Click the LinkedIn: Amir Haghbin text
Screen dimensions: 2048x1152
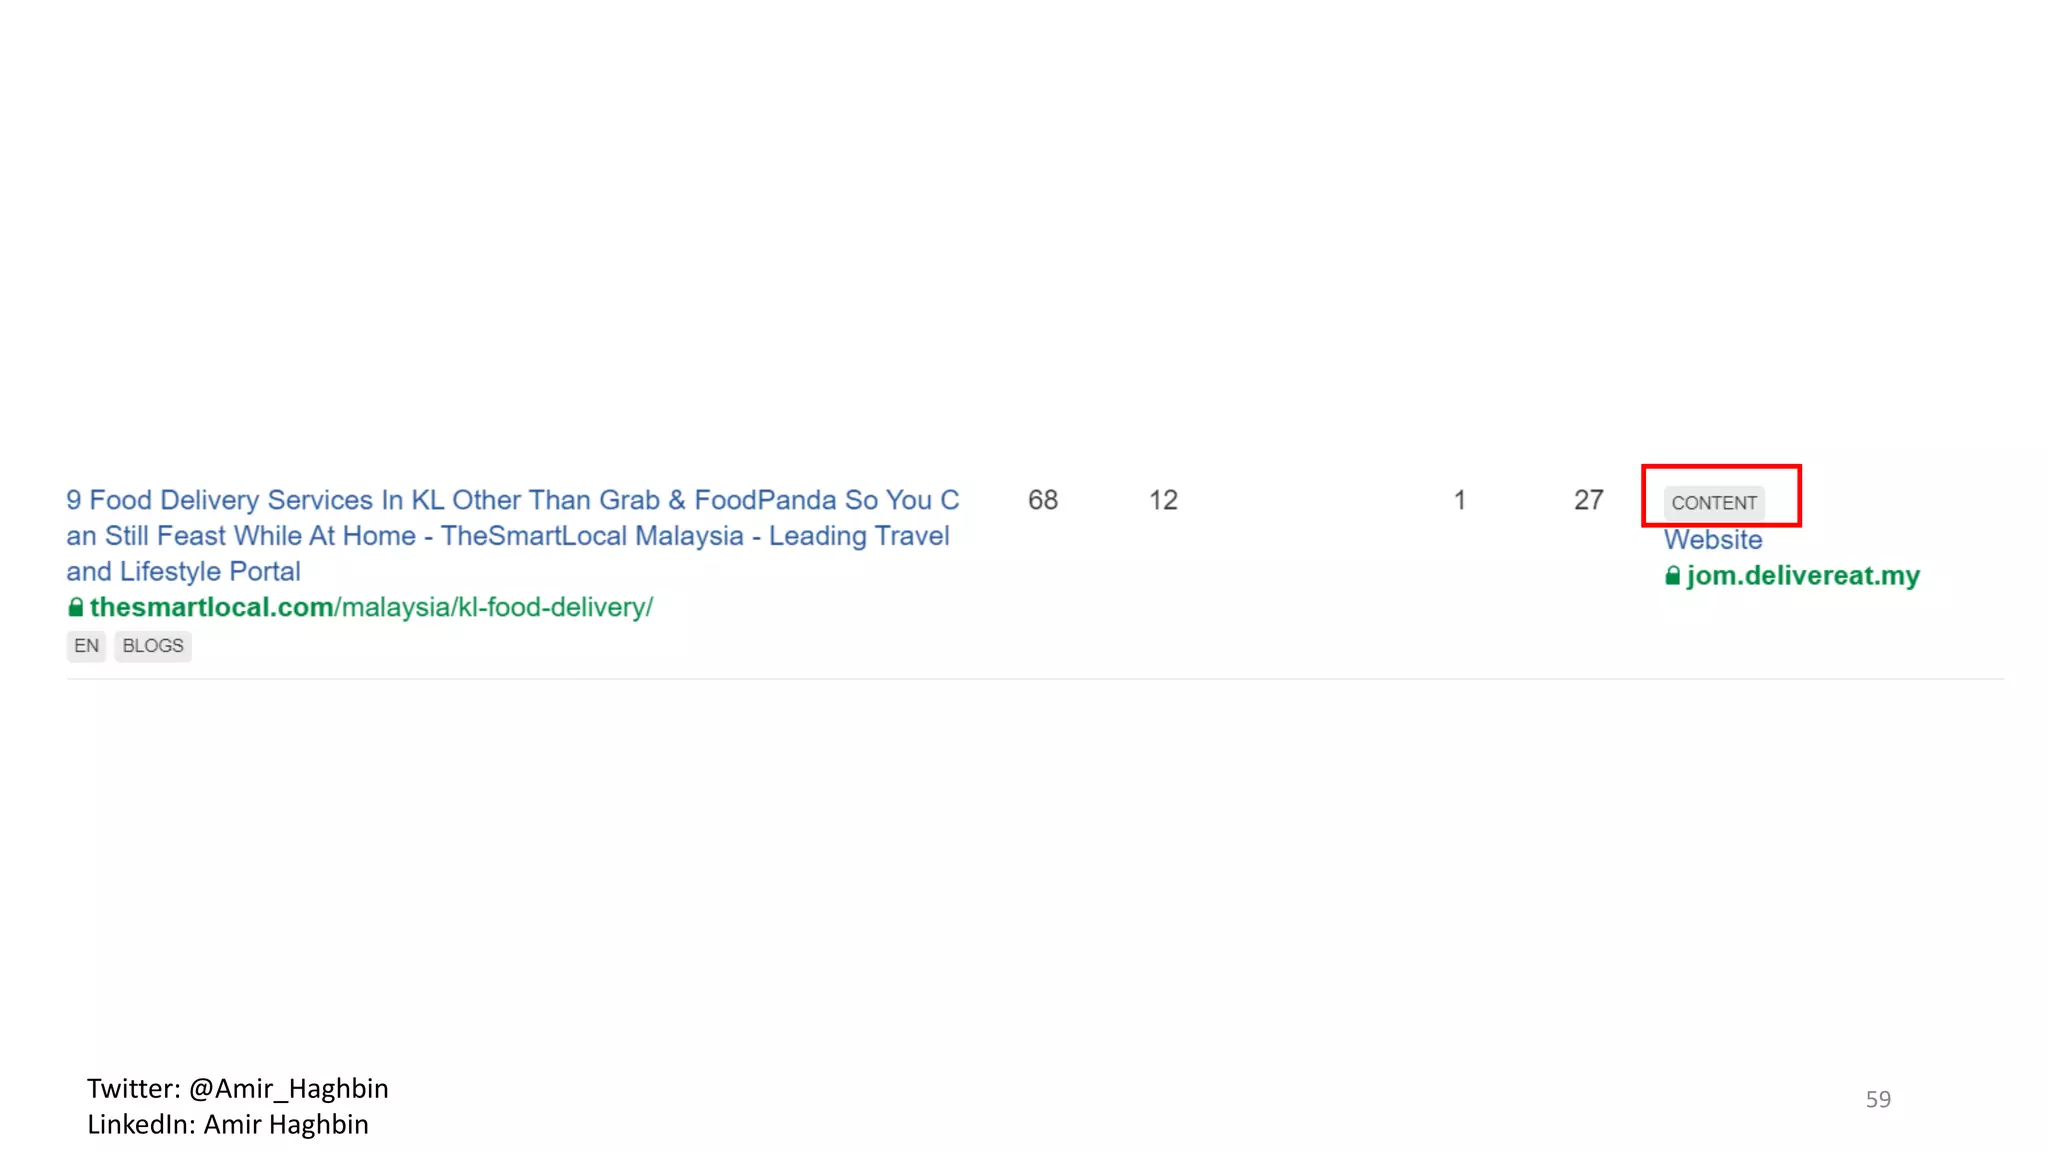pos(228,1124)
